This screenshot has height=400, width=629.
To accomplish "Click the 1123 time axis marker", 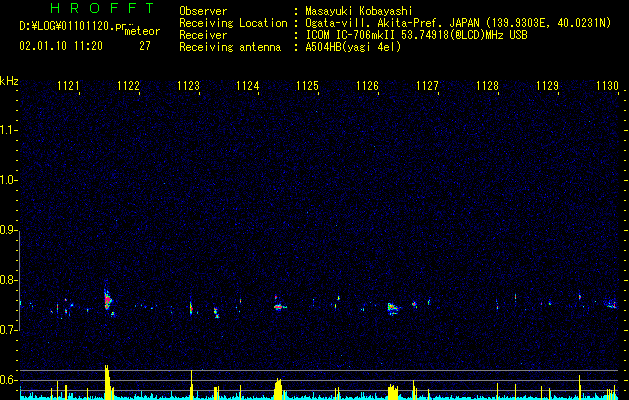I will 188,85.
